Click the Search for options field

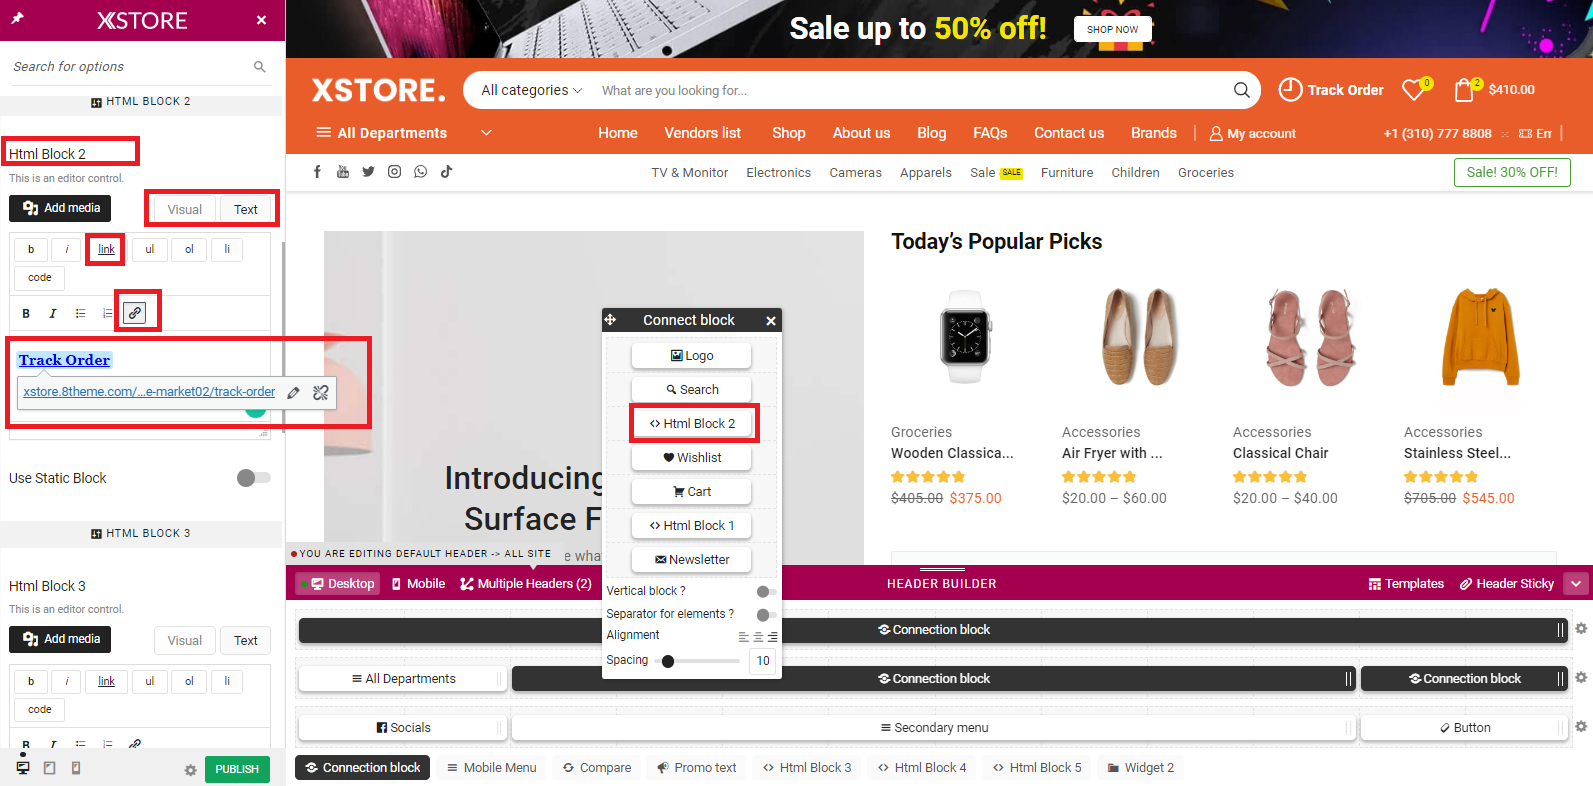tap(128, 67)
